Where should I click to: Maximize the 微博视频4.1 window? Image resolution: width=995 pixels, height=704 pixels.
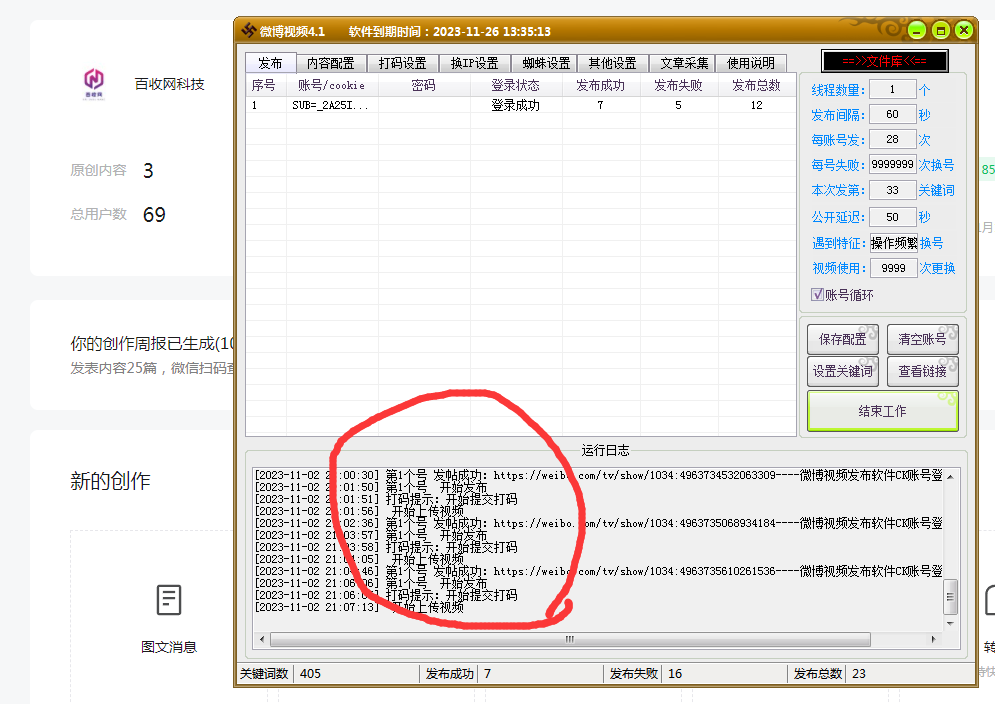(940, 30)
